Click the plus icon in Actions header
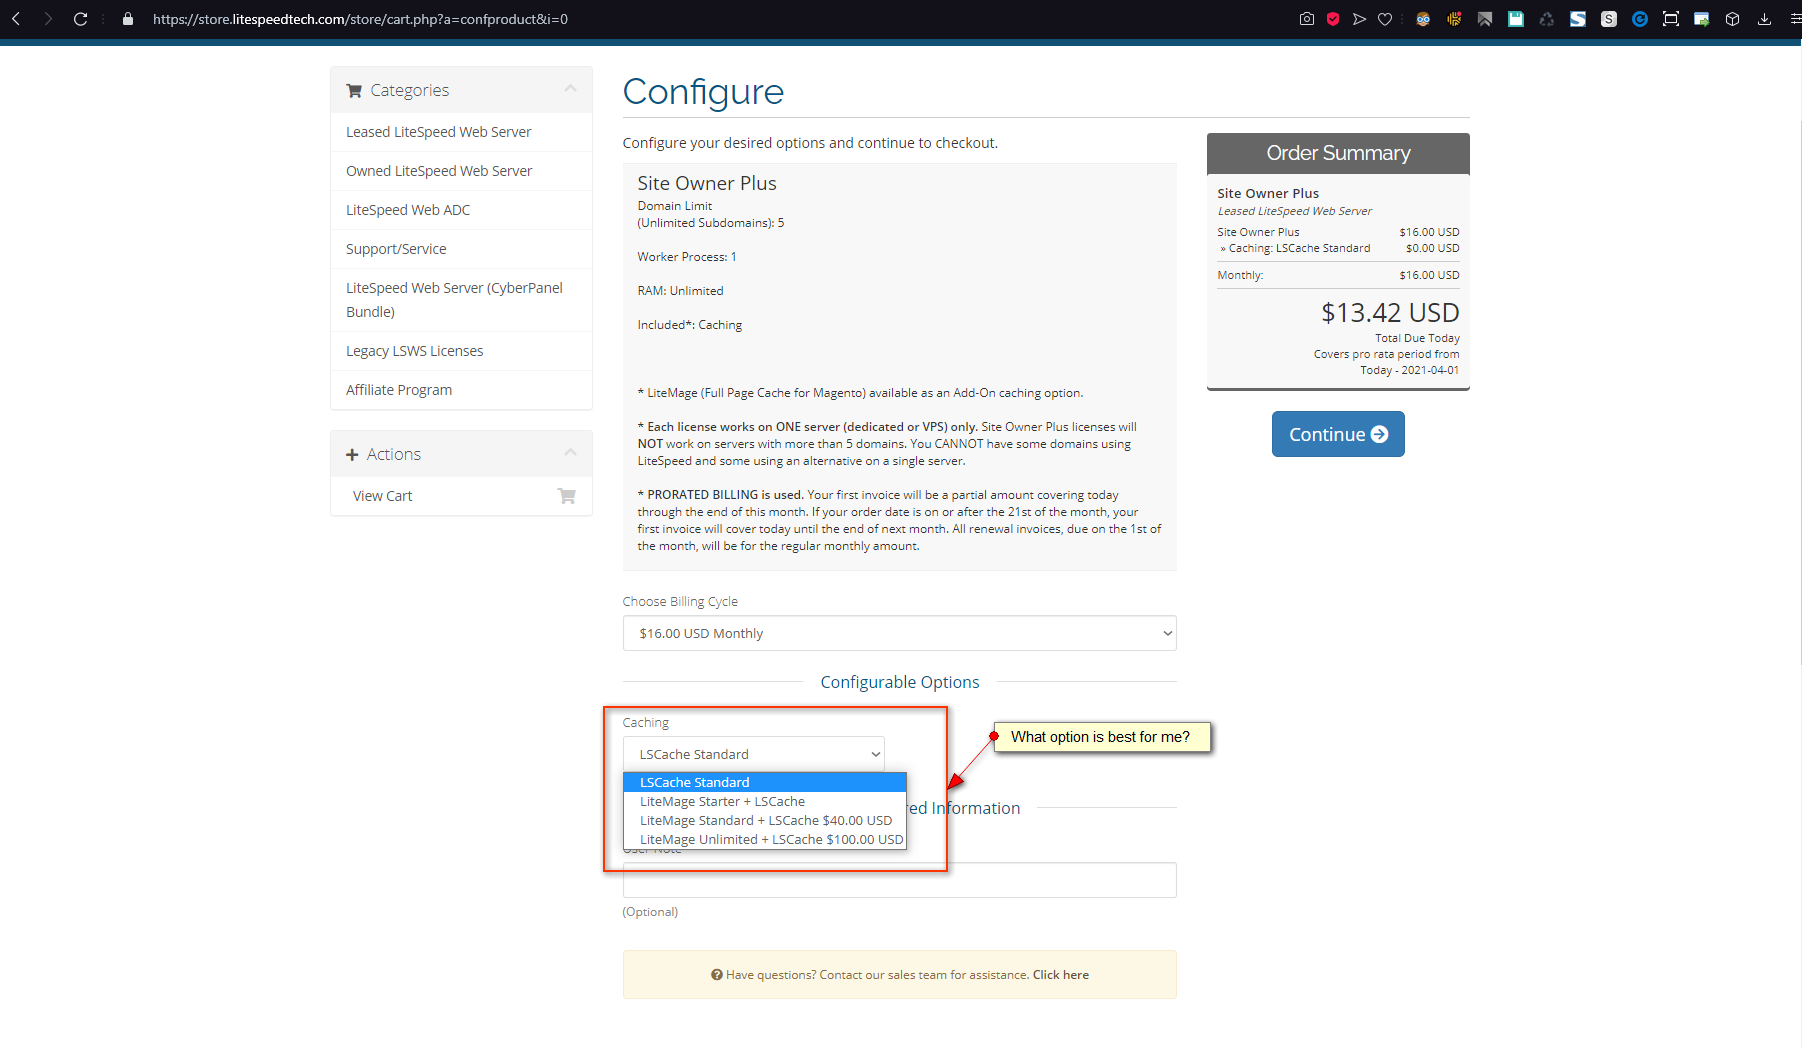Image resolution: width=1802 pixels, height=1048 pixels. 352,455
